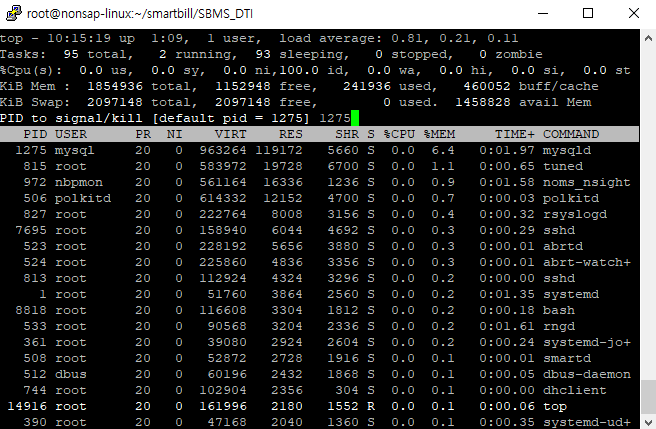This screenshot has height=429, width=656.
Task: Click the 0 zombie count
Action: [x=483, y=54]
